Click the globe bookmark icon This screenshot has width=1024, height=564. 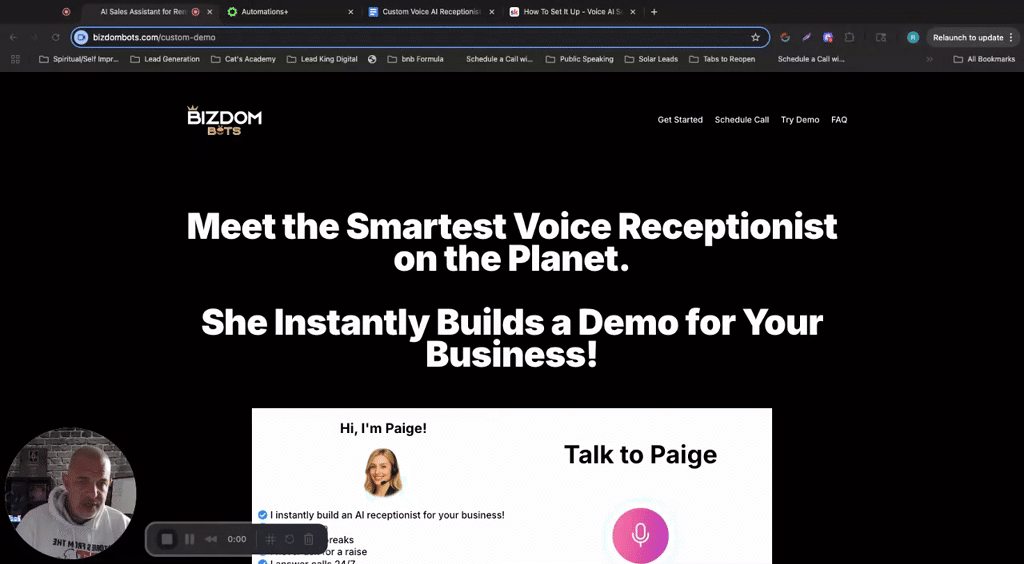pyautogui.click(x=372, y=59)
